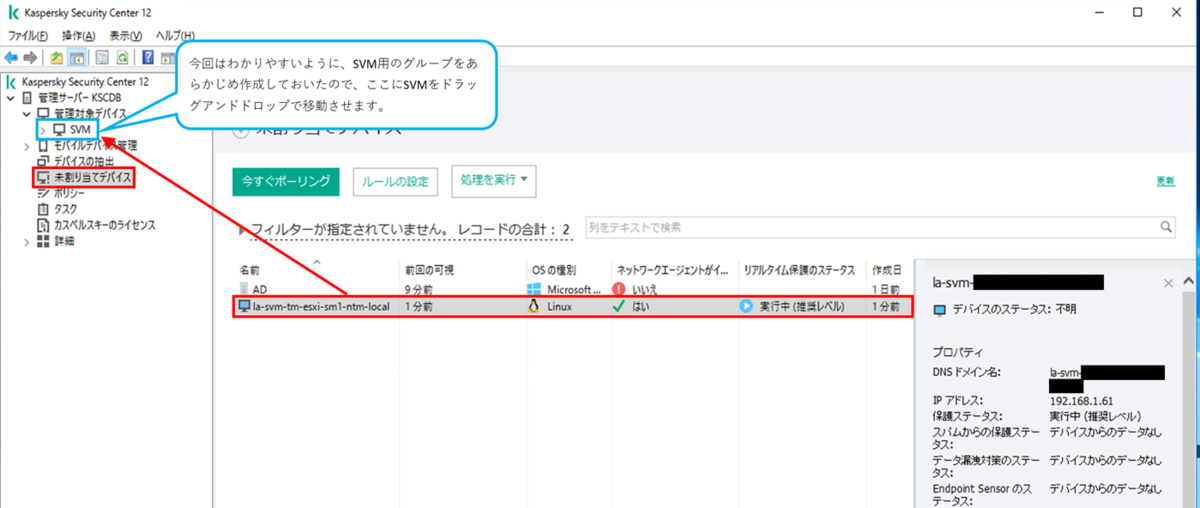Sort by リアルタイム保護のステータス column header
This screenshot has height=508, width=1200.
(800, 271)
